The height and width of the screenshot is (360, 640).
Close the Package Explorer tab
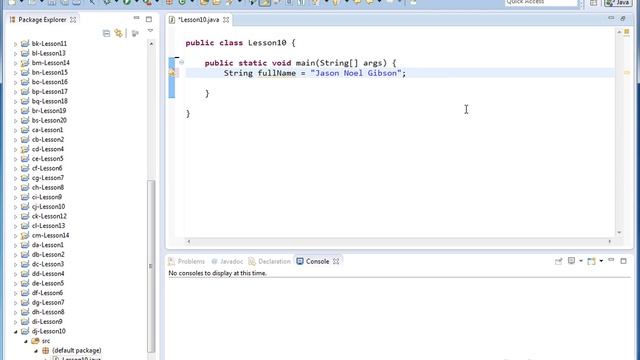click(73, 20)
